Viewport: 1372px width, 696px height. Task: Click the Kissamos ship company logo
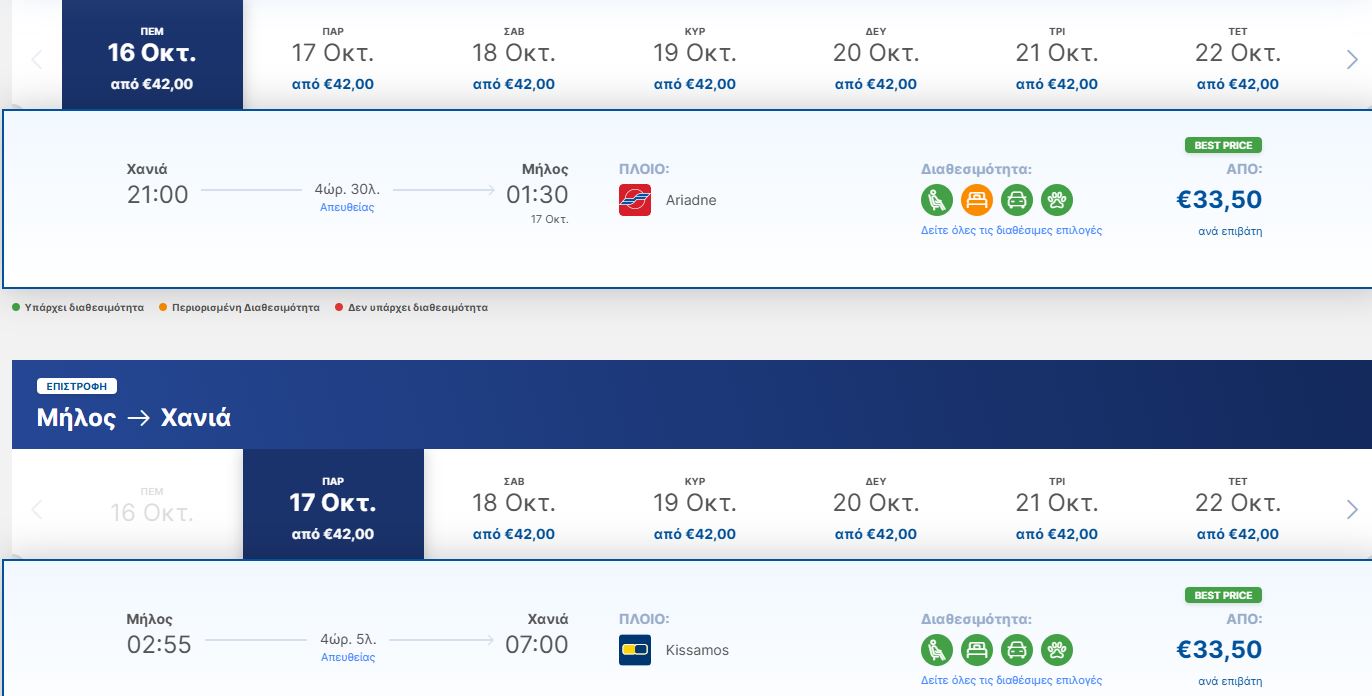[635, 650]
